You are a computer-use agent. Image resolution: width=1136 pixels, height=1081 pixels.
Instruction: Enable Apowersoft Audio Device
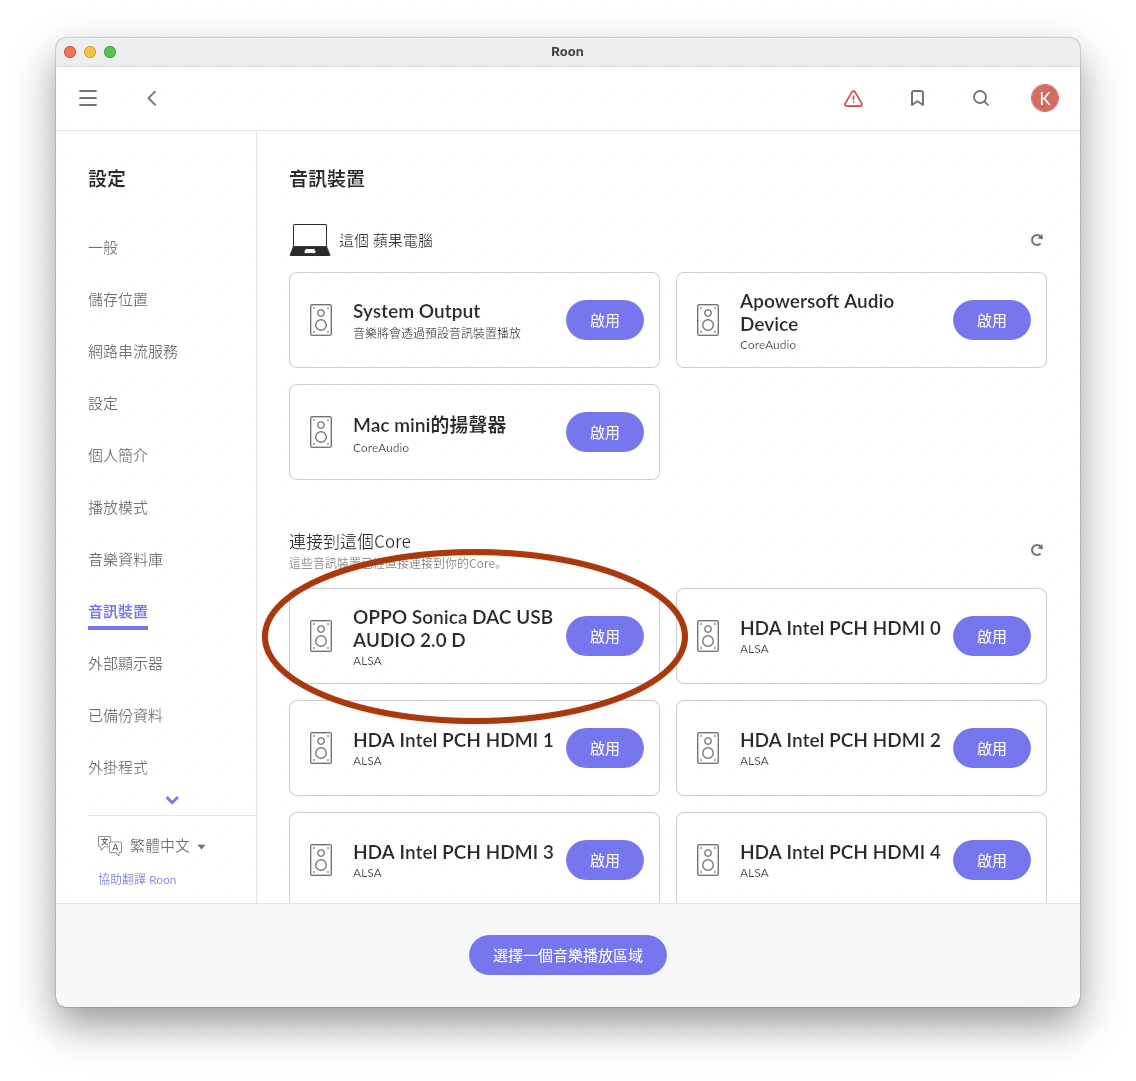(x=992, y=320)
